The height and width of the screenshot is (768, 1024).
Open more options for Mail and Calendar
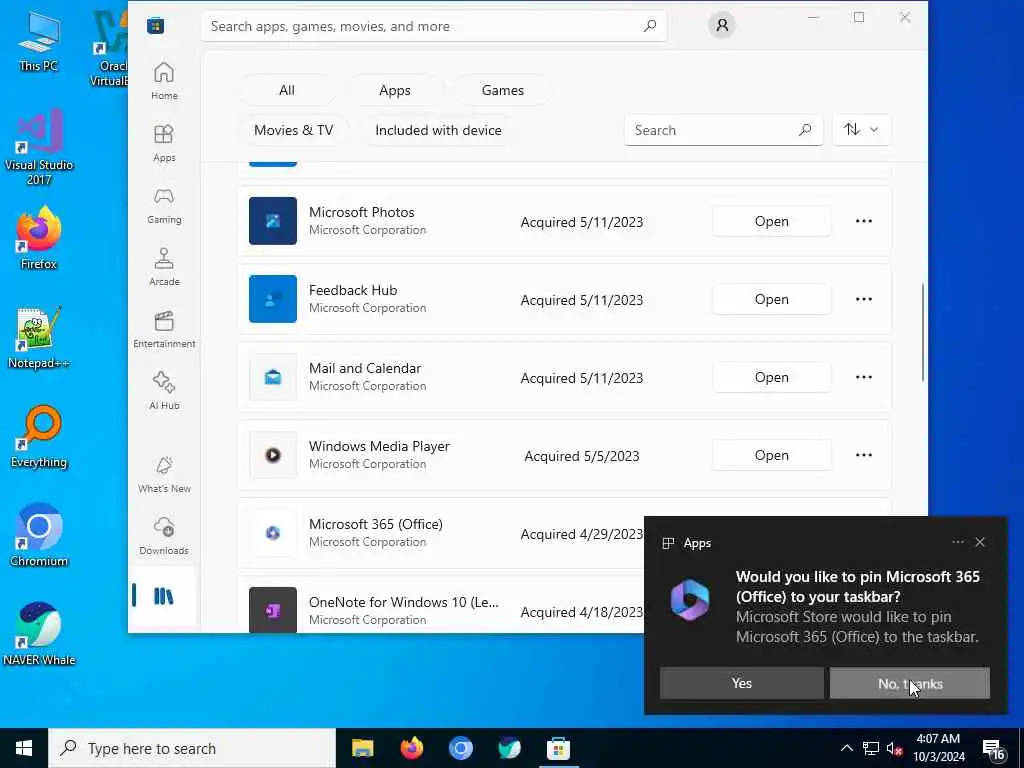pos(863,377)
